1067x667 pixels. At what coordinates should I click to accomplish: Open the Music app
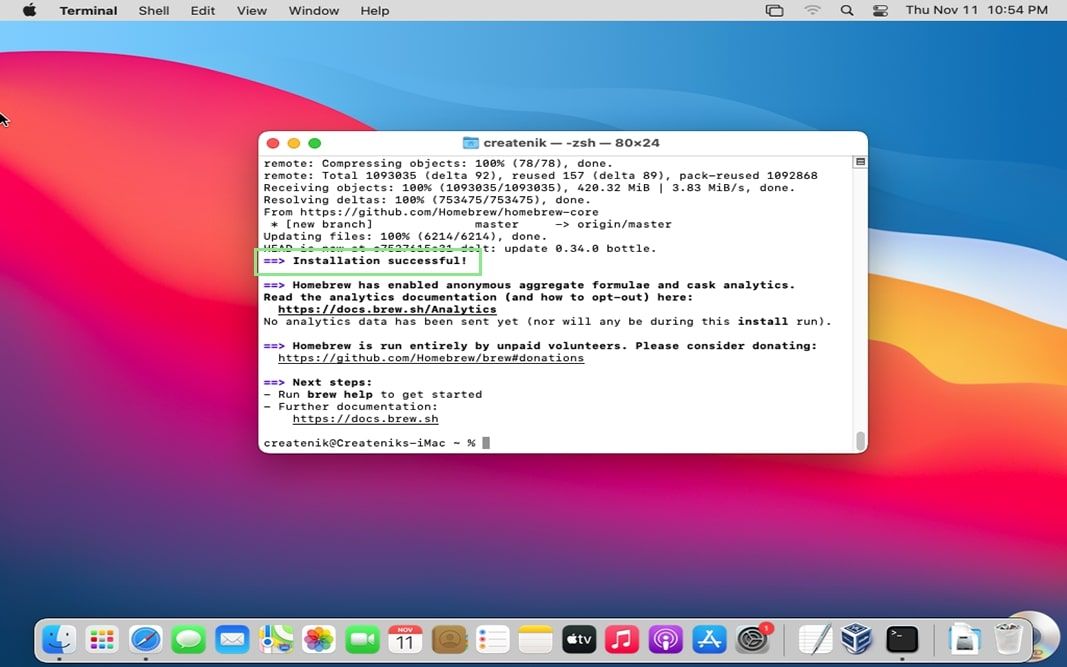622,639
